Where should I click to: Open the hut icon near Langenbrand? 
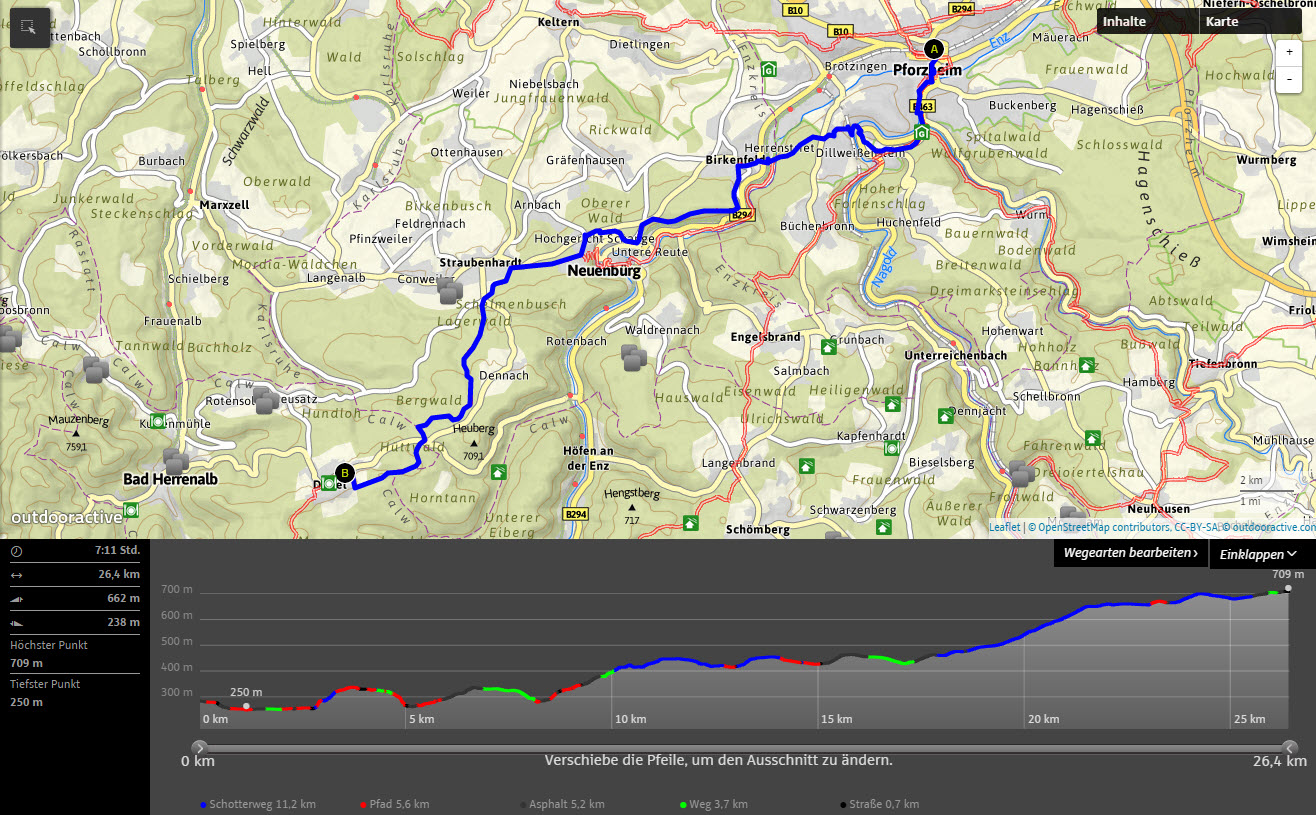pos(806,466)
